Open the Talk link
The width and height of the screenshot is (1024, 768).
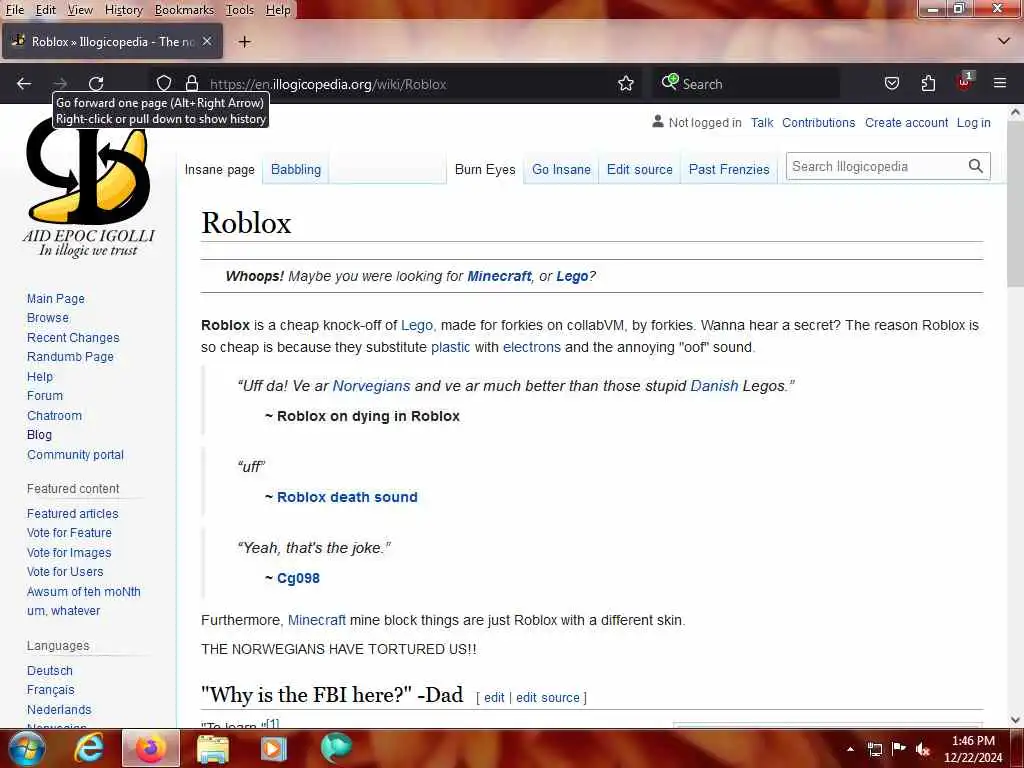[x=761, y=123]
